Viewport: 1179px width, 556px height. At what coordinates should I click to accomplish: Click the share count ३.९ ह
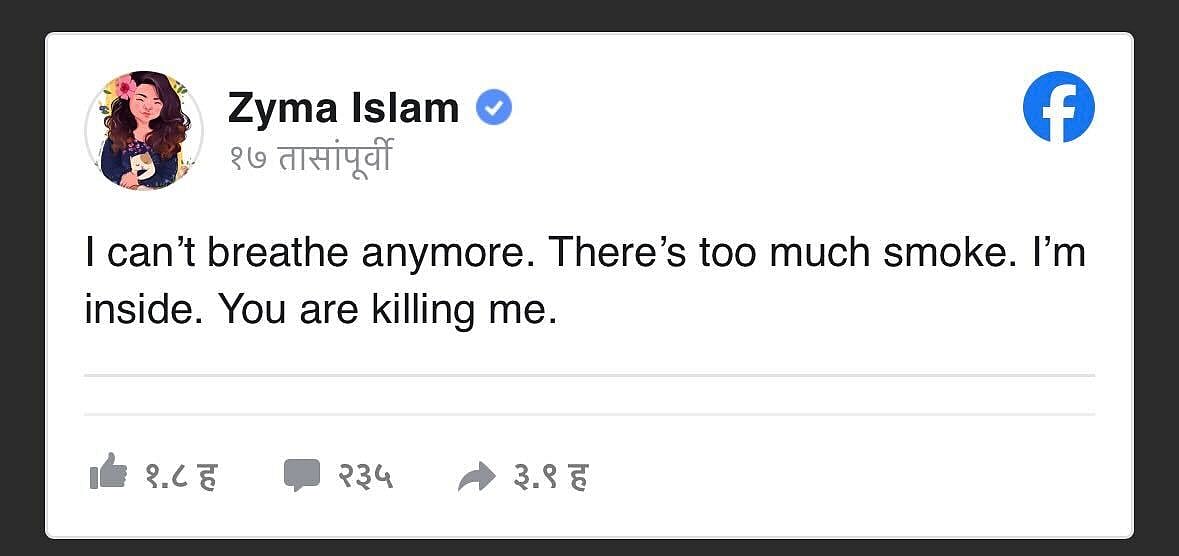[550, 476]
